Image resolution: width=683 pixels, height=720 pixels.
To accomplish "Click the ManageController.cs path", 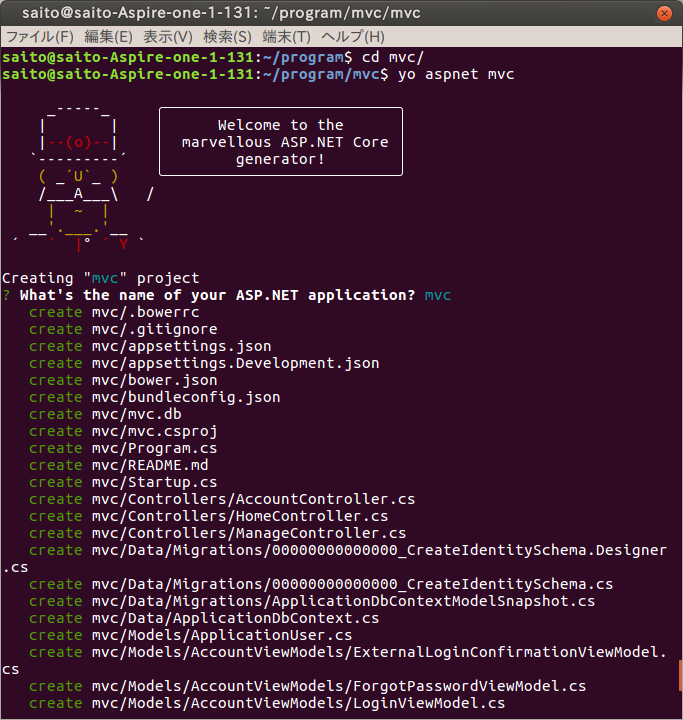I will [x=248, y=533].
